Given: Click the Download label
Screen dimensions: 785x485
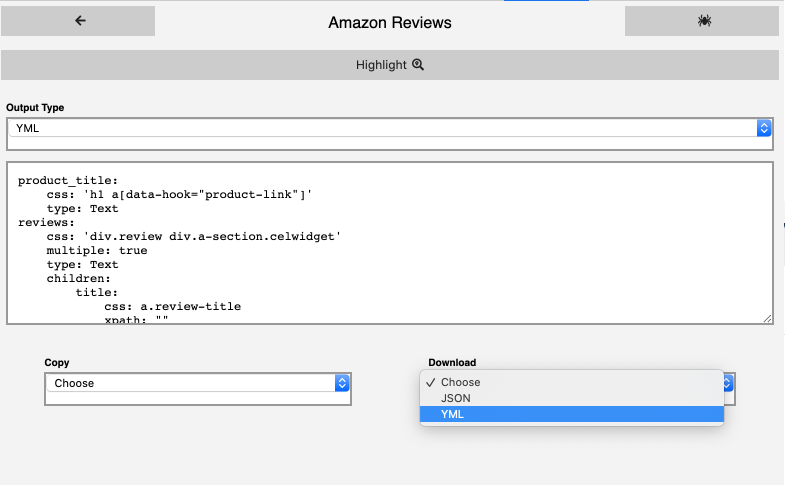Looking at the screenshot, I should pyautogui.click(x=452, y=362).
